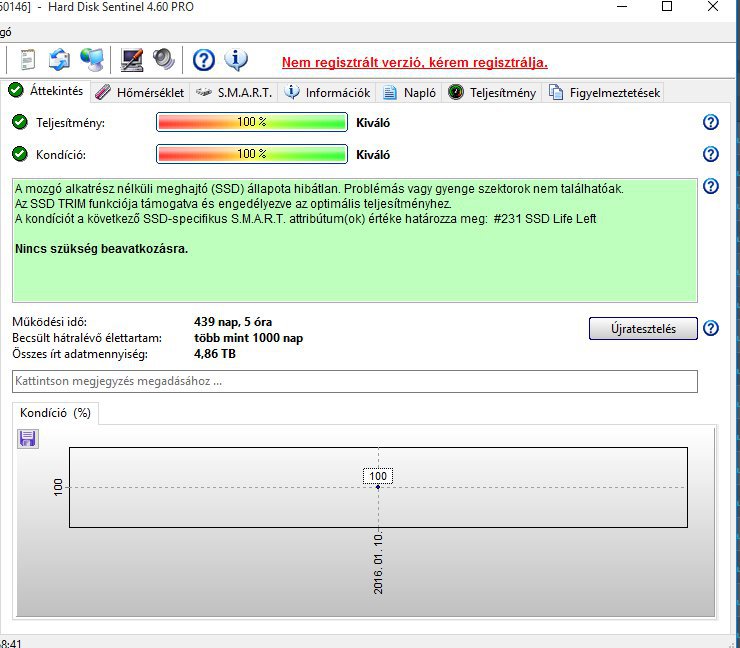Click the green check icon beside Kondíció
Image resolution: width=740 pixels, height=648 pixels.
point(20,154)
